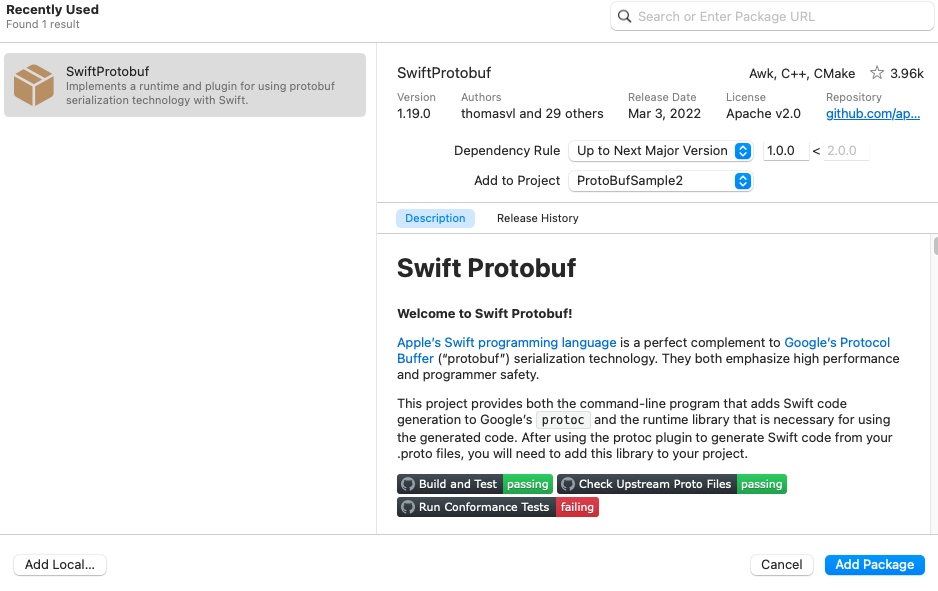Click the passing status on Build and Test badge
Viewport: 938px width, 591px height.
coord(527,484)
